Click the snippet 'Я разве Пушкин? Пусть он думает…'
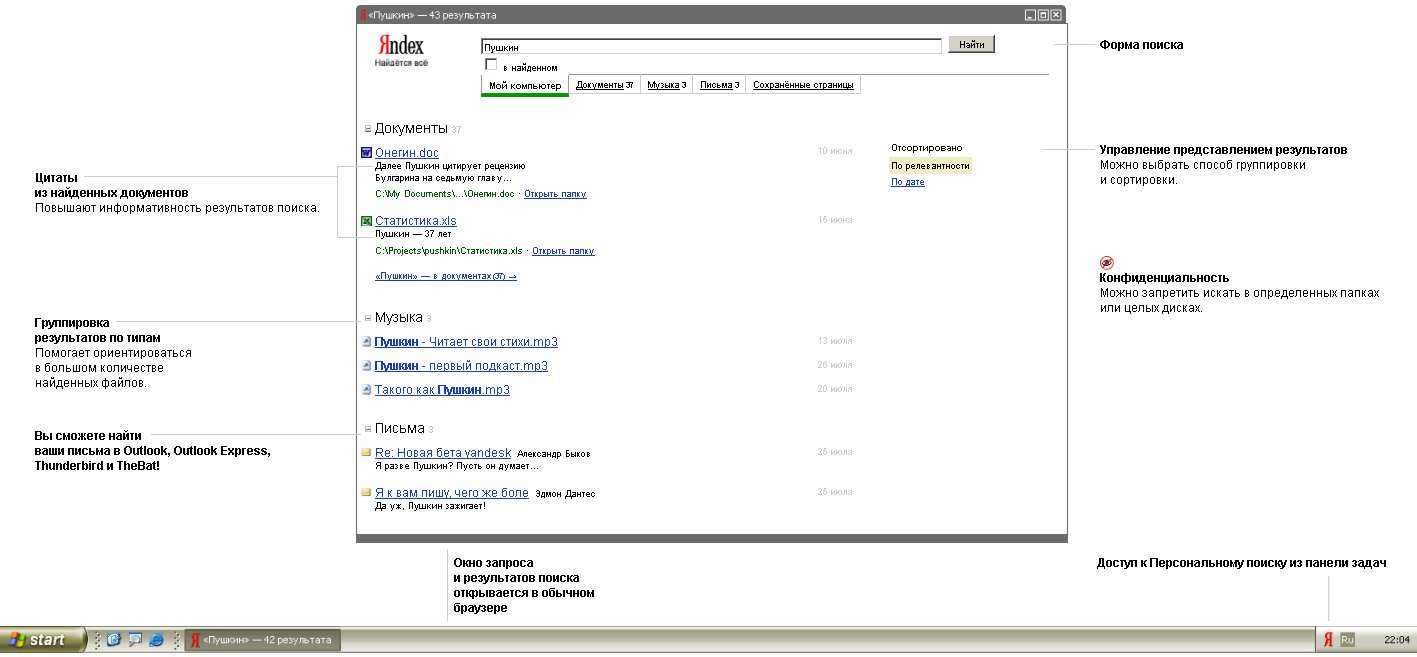Image resolution: width=1417 pixels, height=657 pixels. [x=457, y=466]
